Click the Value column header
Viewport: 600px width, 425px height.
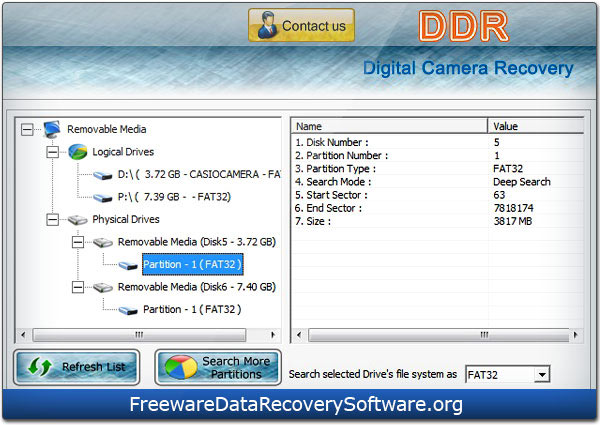pos(536,126)
